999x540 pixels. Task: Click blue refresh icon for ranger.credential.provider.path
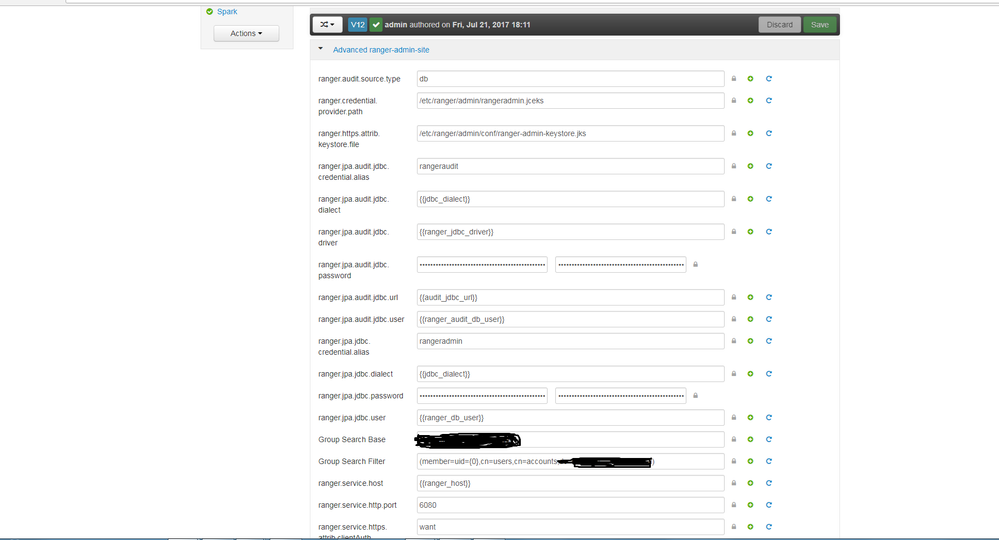(769, 101)
